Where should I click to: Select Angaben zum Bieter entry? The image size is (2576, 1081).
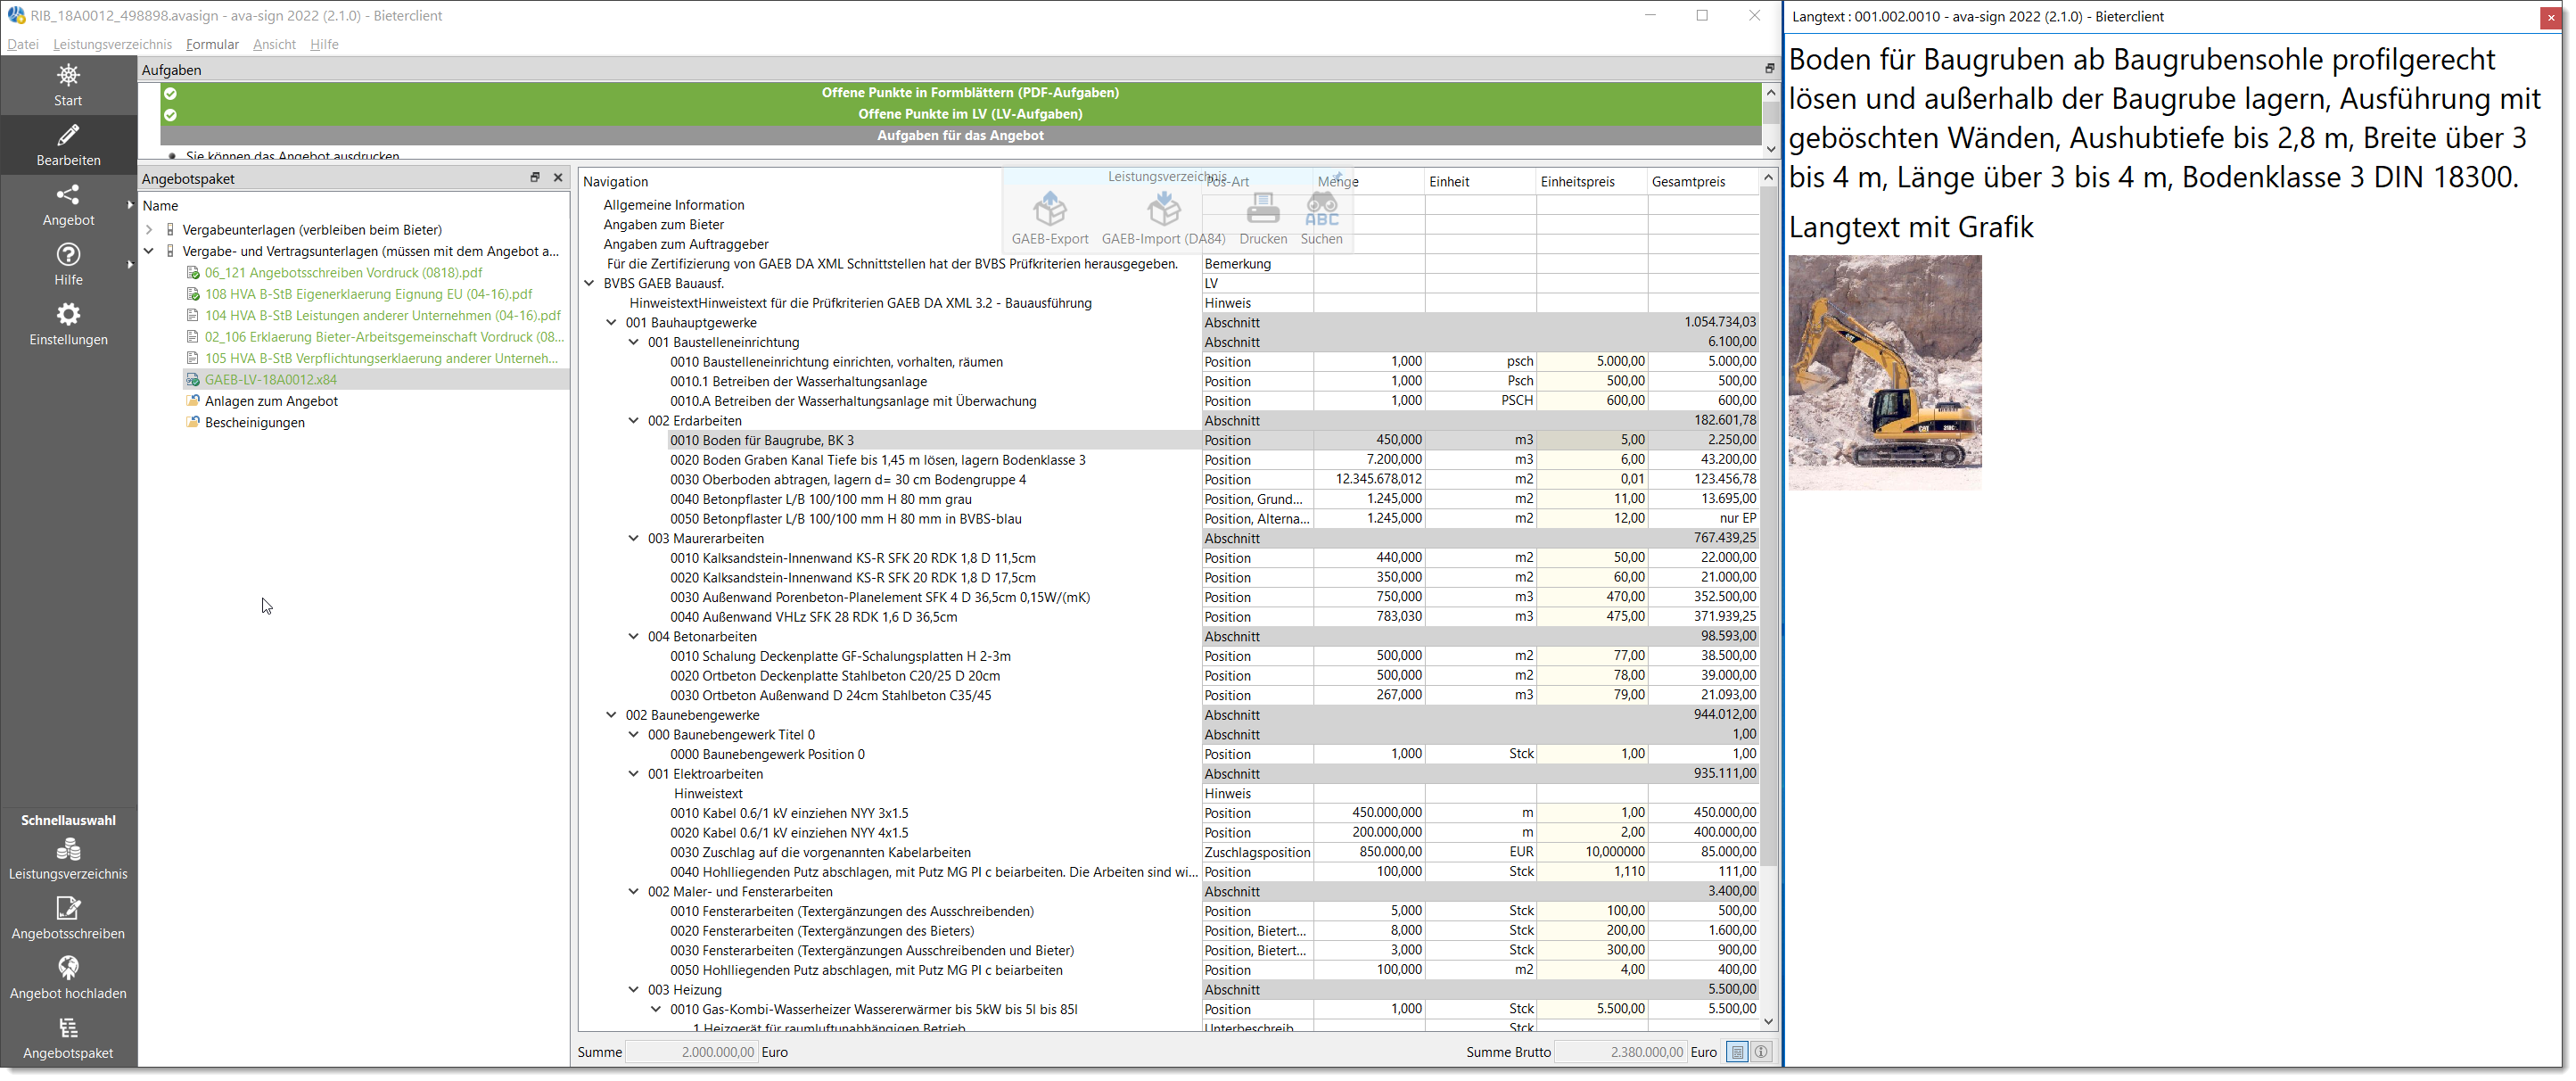coord(663,225)
